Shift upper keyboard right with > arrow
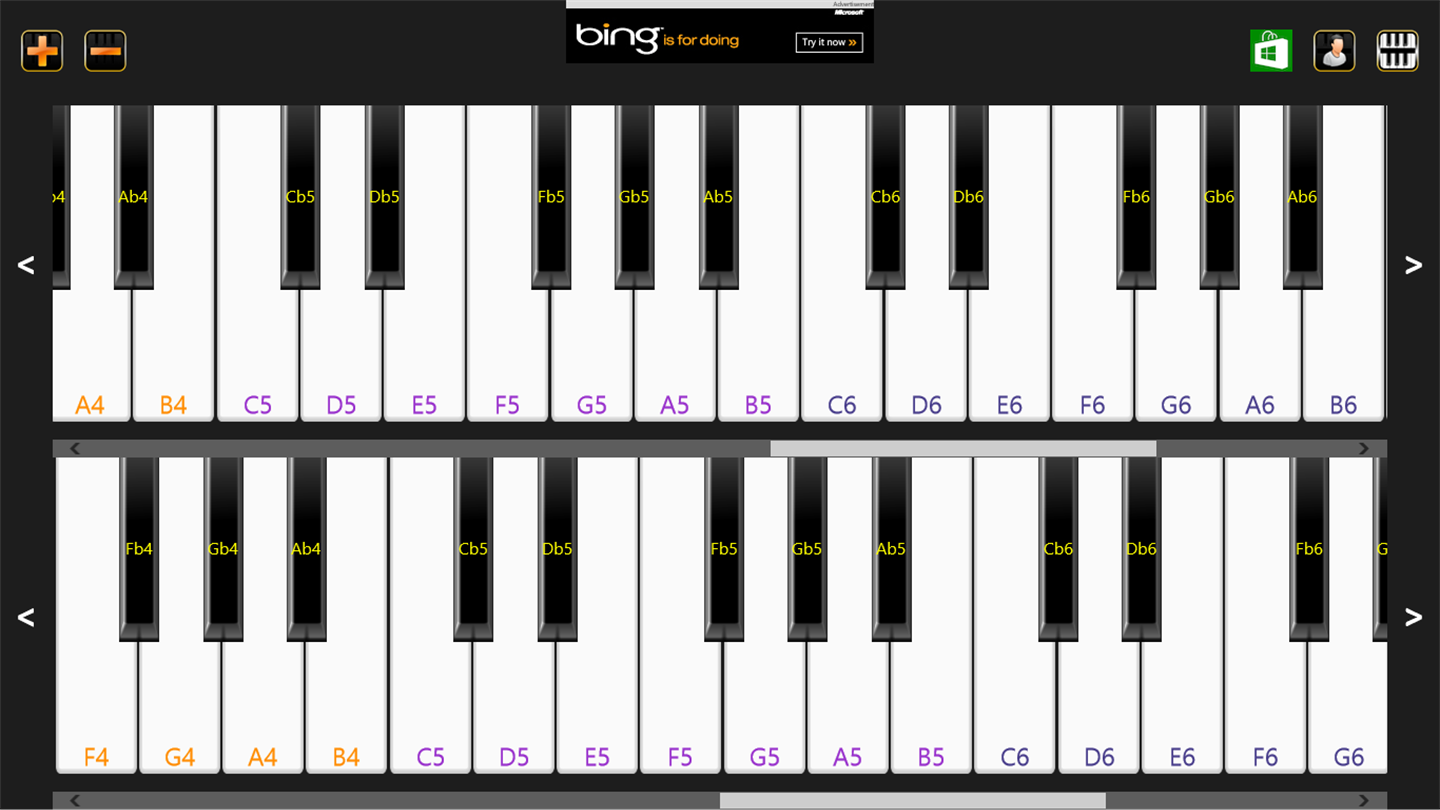 (x=1413, y=265)
